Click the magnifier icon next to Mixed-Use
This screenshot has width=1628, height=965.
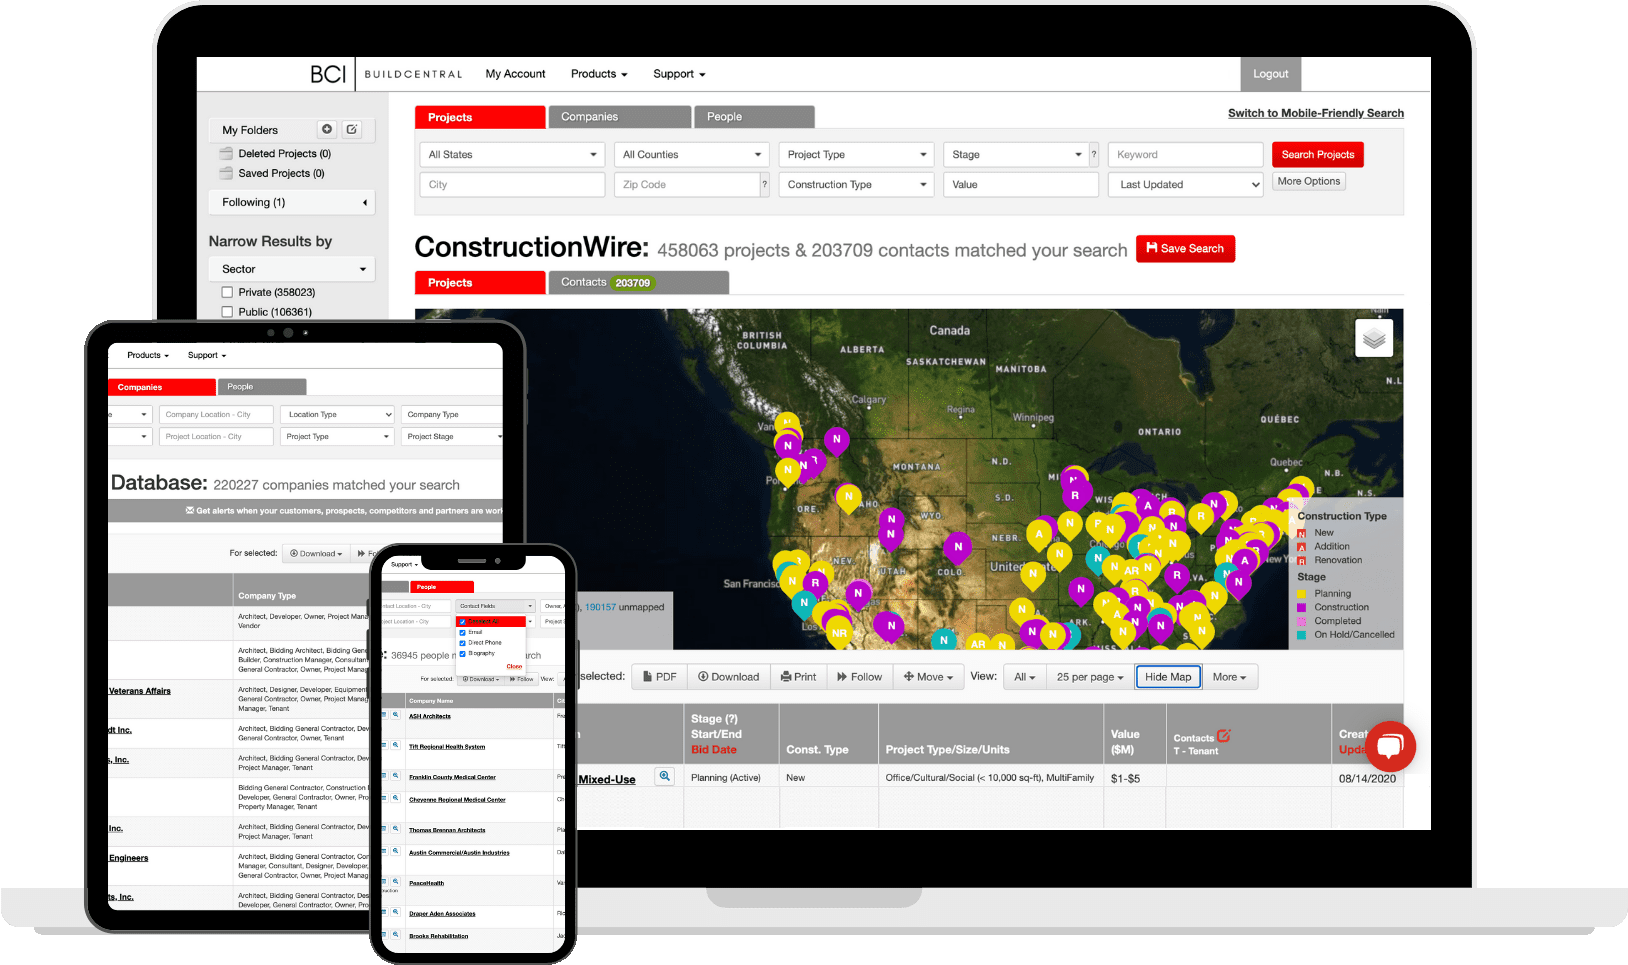pos(664,776)
